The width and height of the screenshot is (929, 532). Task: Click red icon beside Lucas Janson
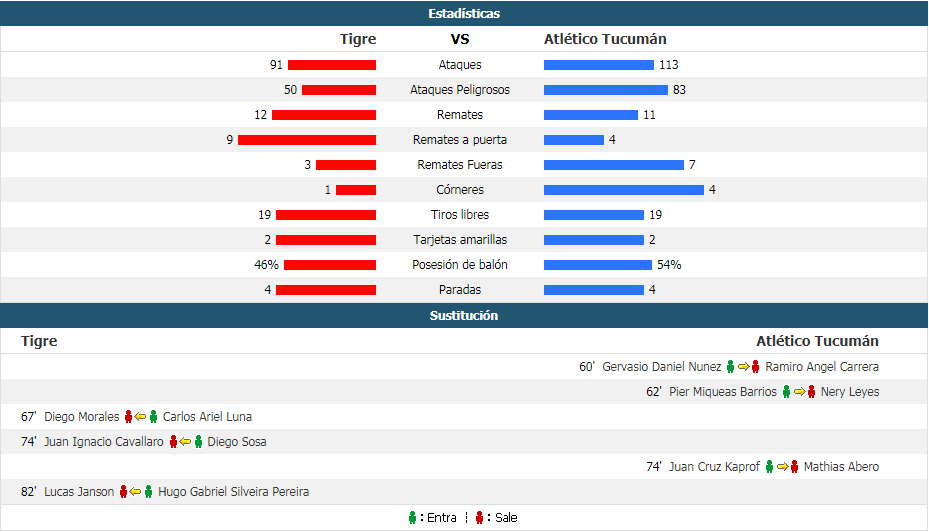point(123,491)
